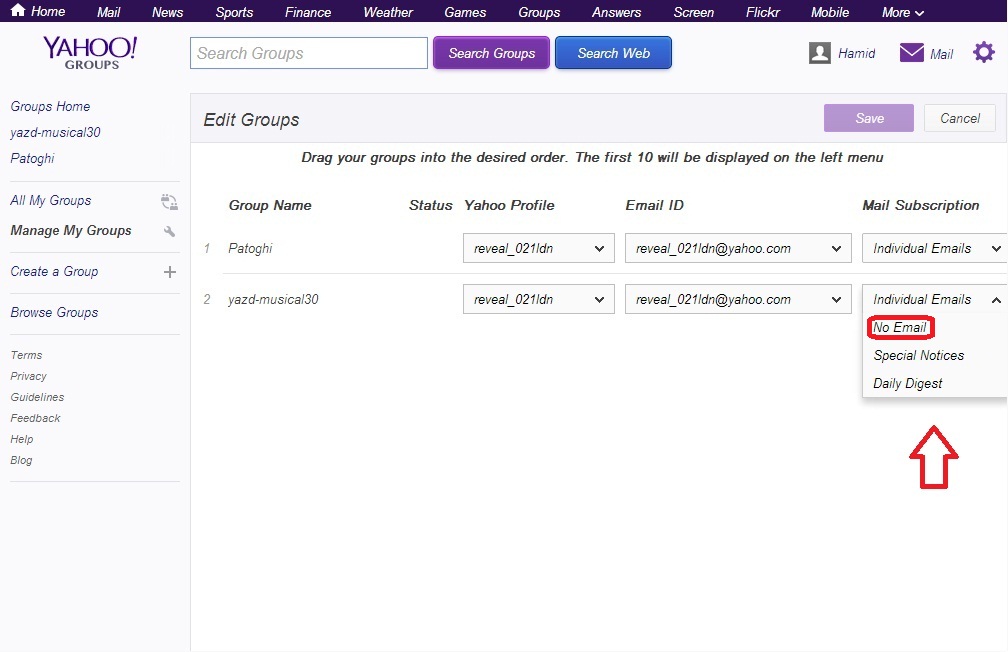
Task: Select No Email option
Action: (x=900, y=327)
